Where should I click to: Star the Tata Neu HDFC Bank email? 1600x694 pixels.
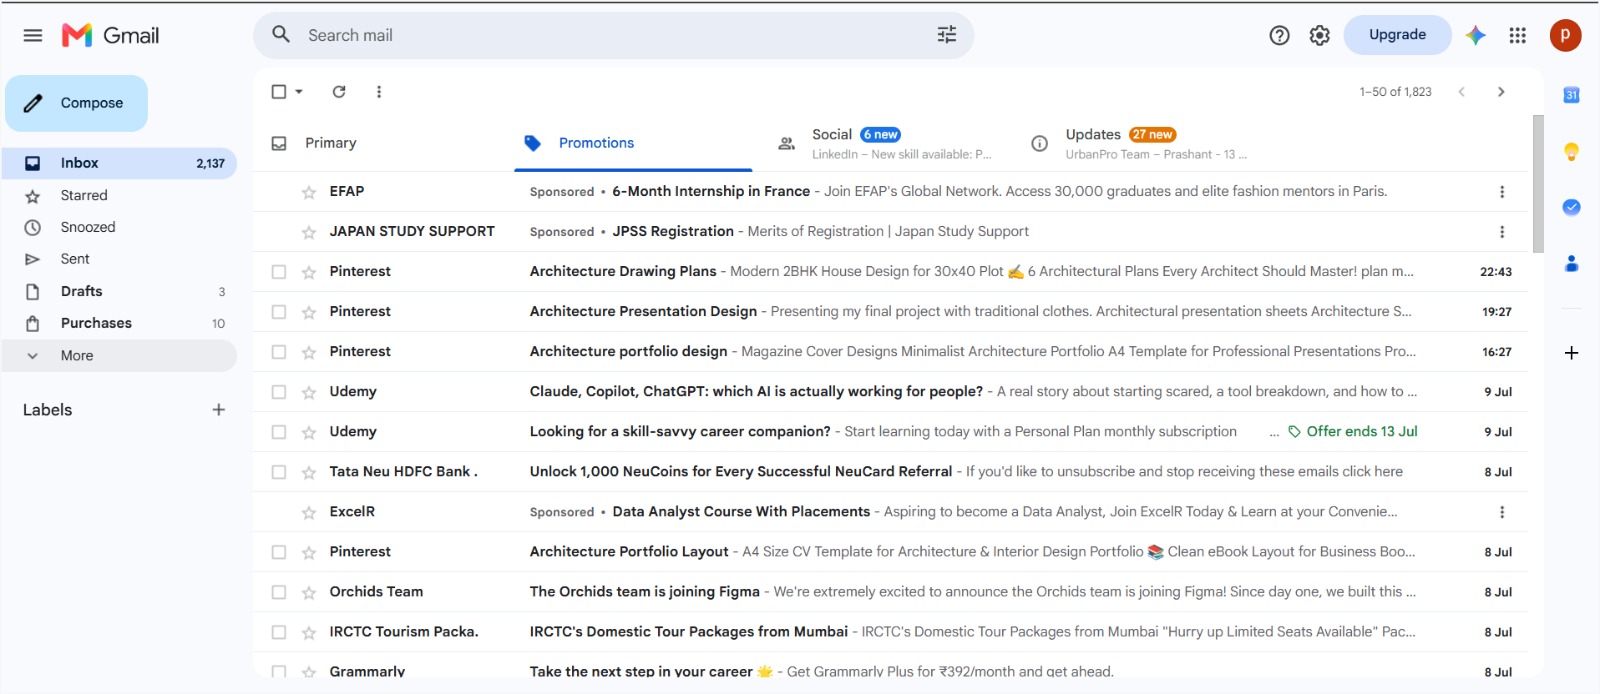[308, 473]
